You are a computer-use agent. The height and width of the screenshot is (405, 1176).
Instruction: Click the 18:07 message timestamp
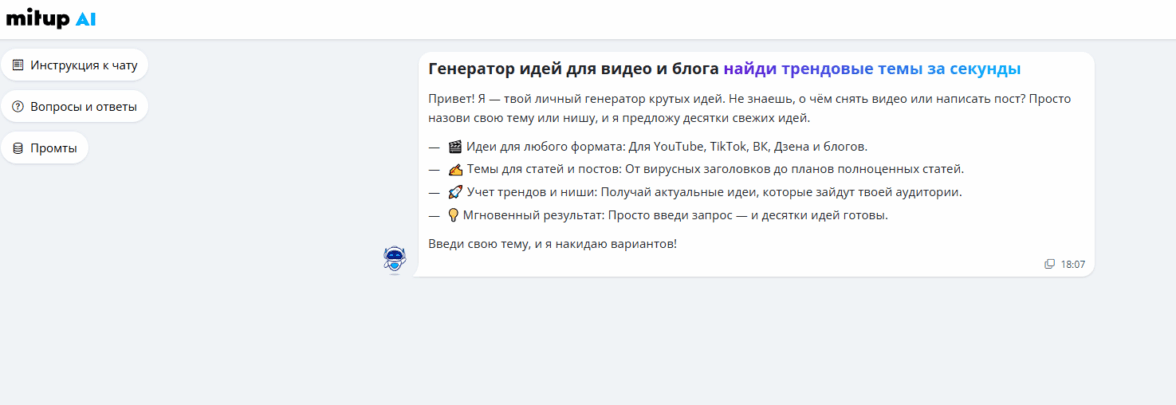coord(1073,264)
